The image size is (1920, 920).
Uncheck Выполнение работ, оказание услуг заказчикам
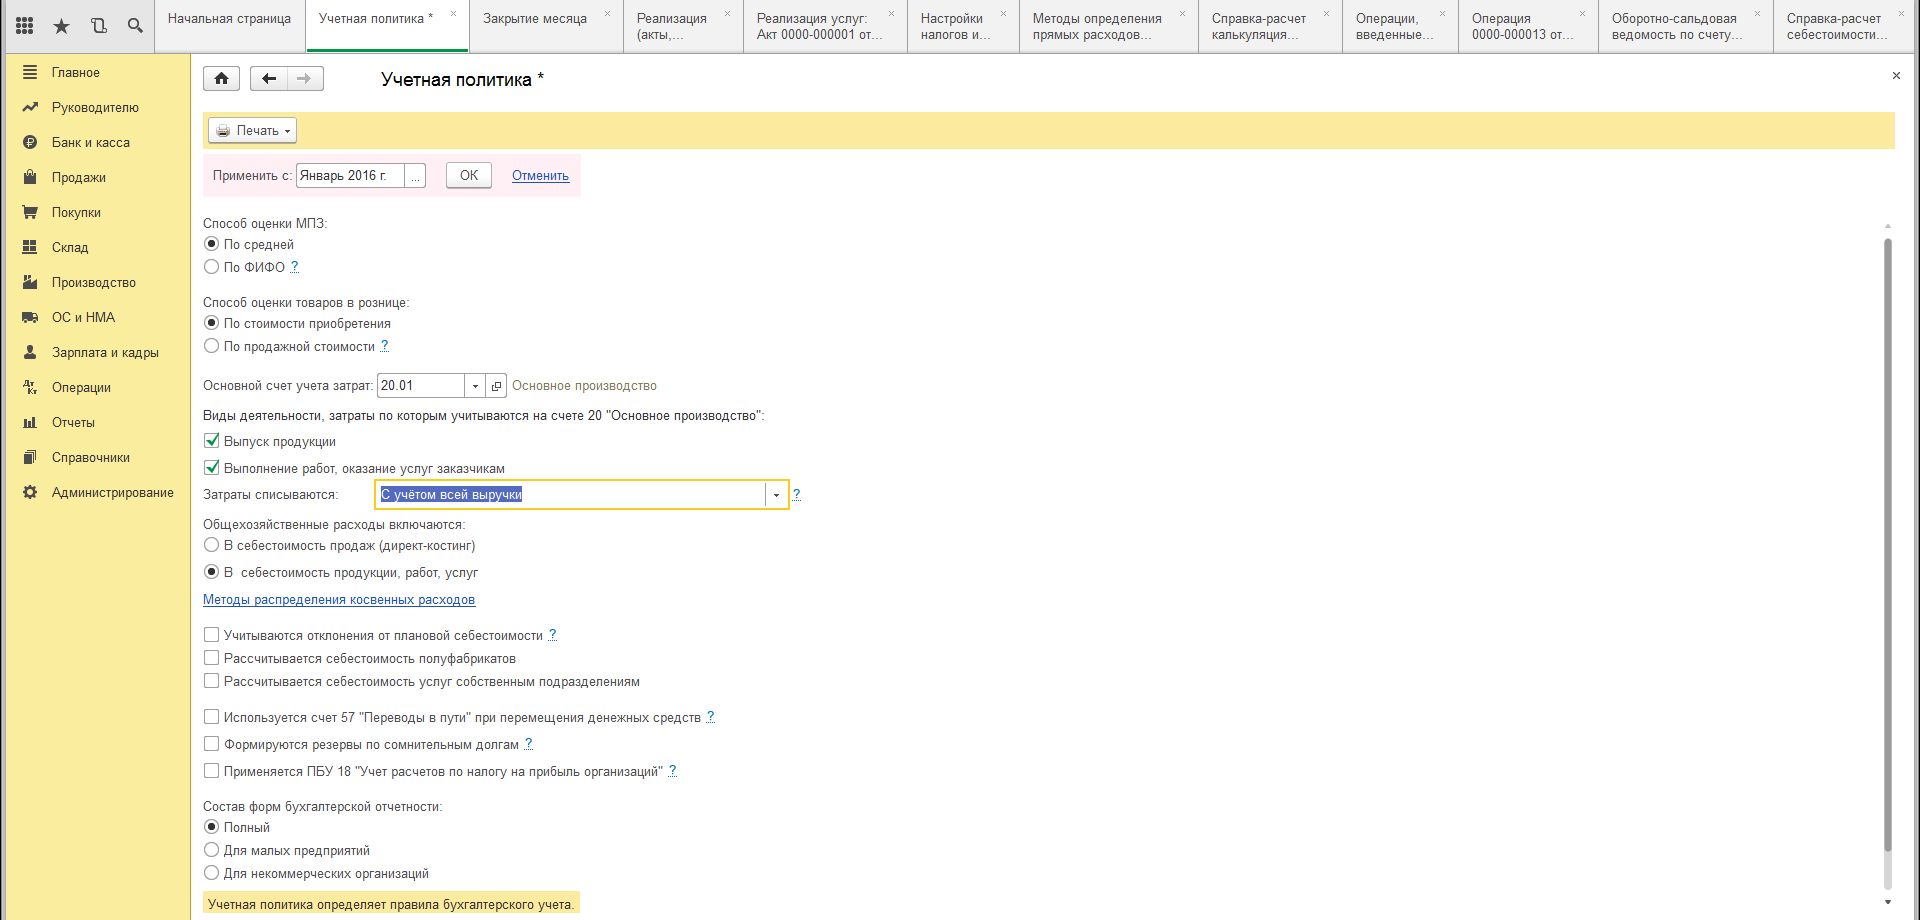click(x=211, y=467)
